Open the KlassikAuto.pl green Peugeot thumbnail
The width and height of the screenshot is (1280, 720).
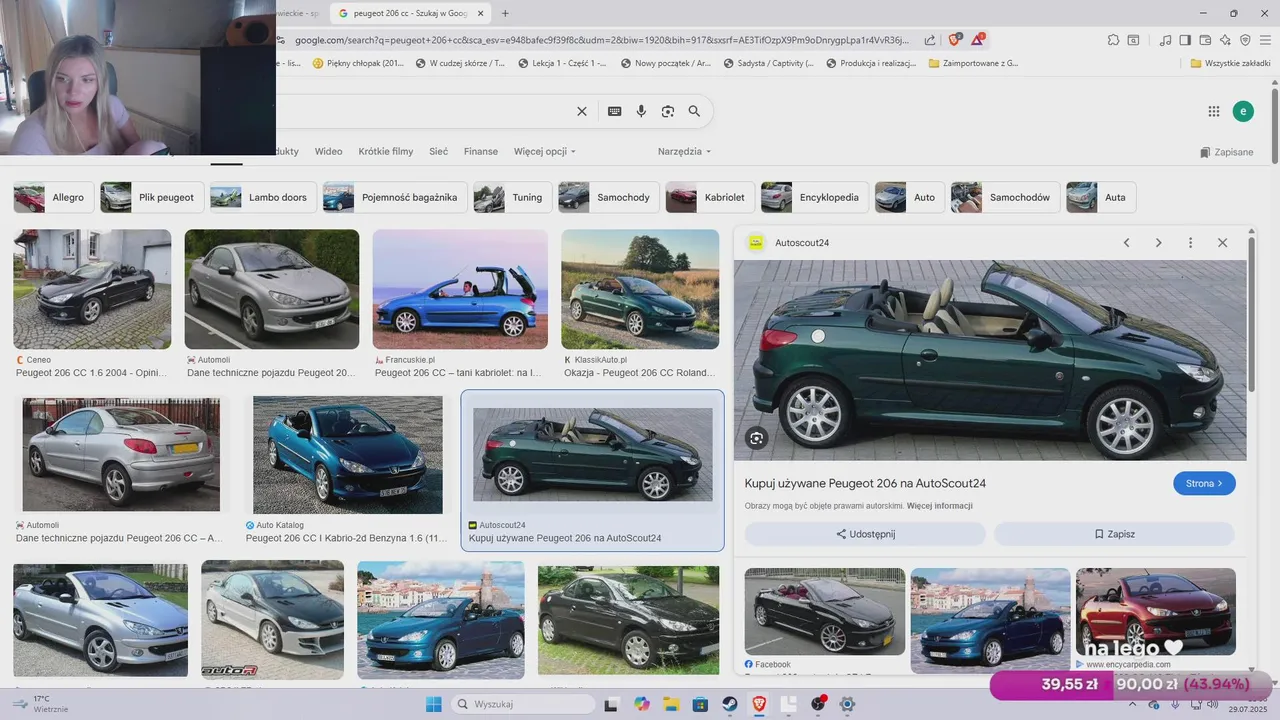coord(640,289)
